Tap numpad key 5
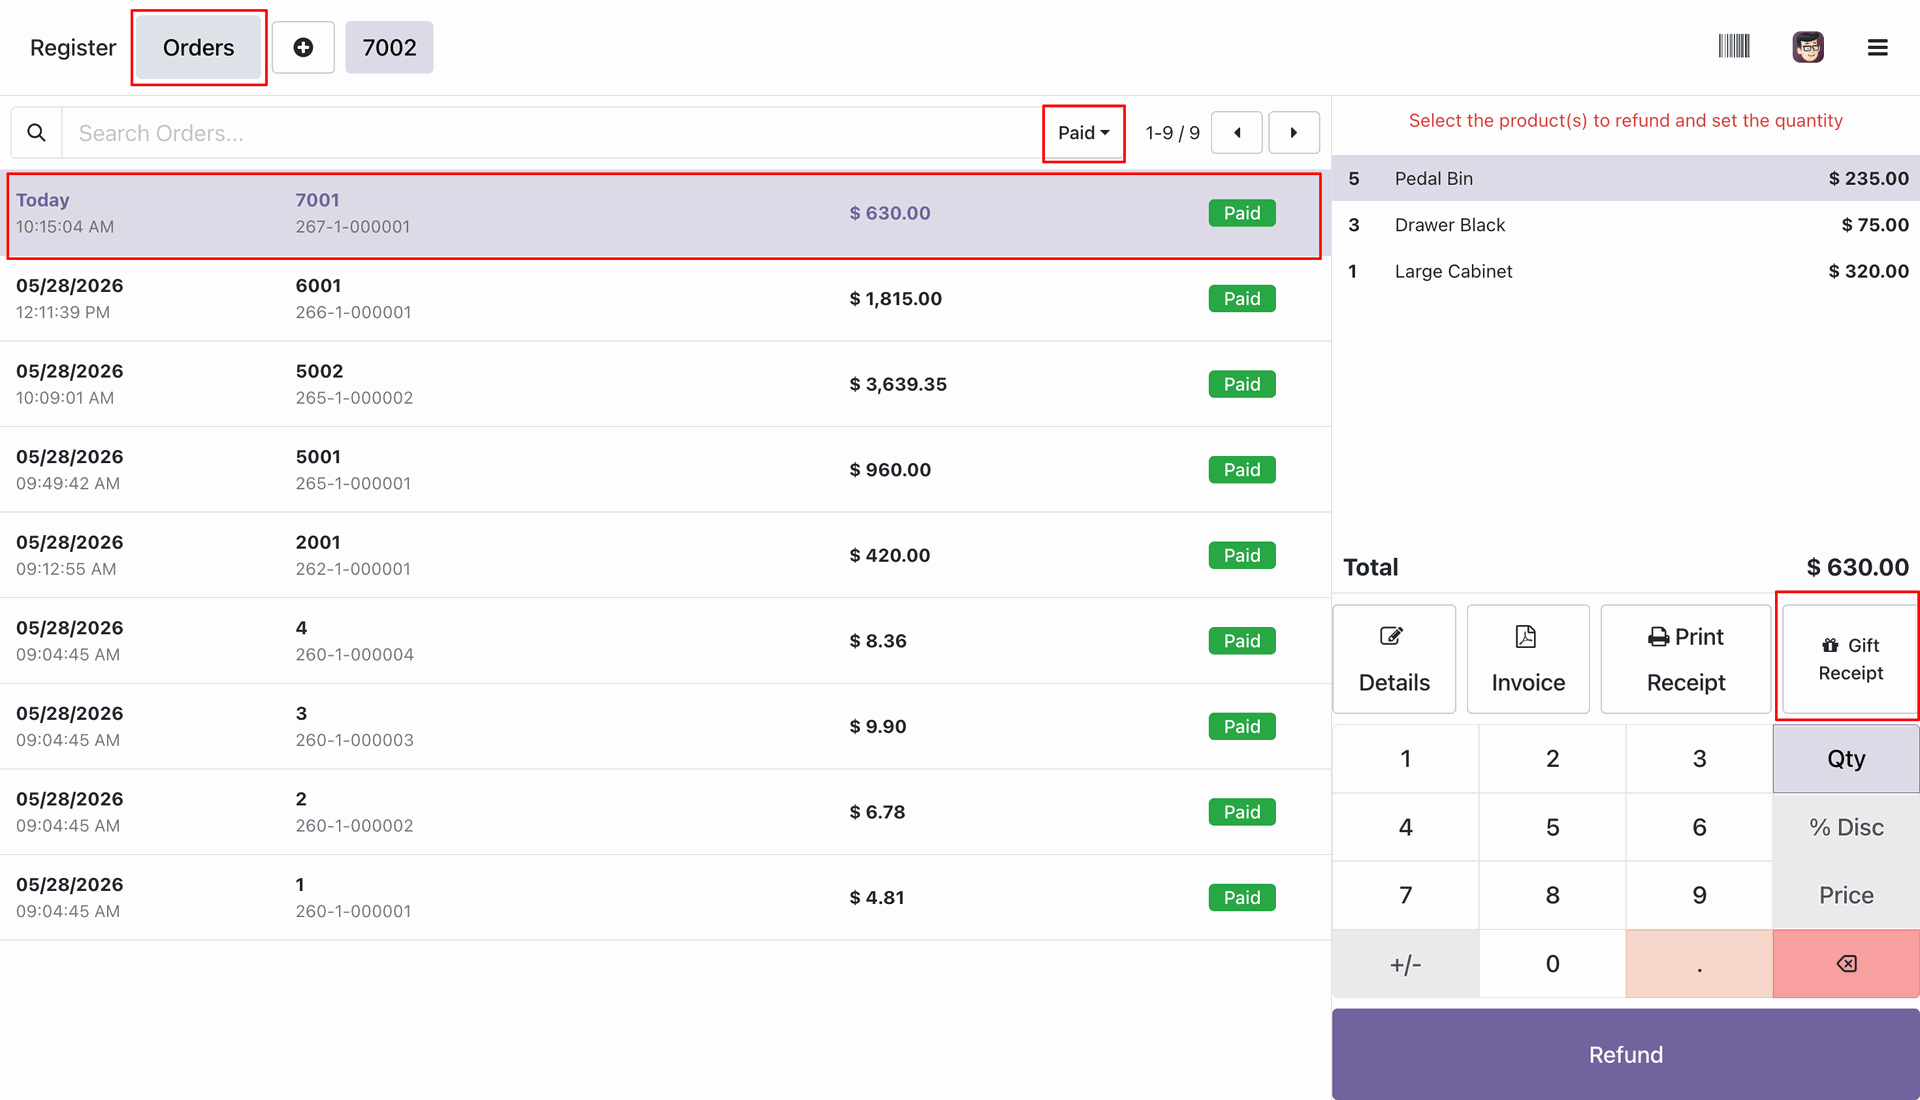The height and width of the screenshot is (1100, 1920). [1552, 827]
